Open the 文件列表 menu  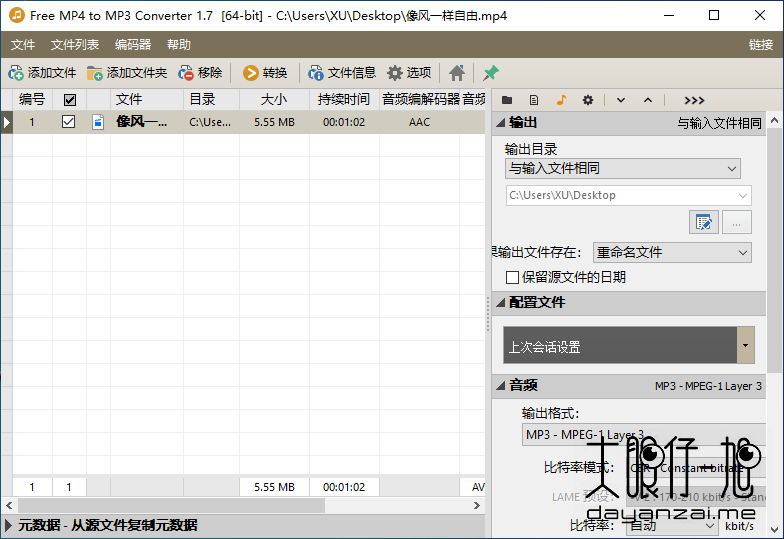pos(75,44)
